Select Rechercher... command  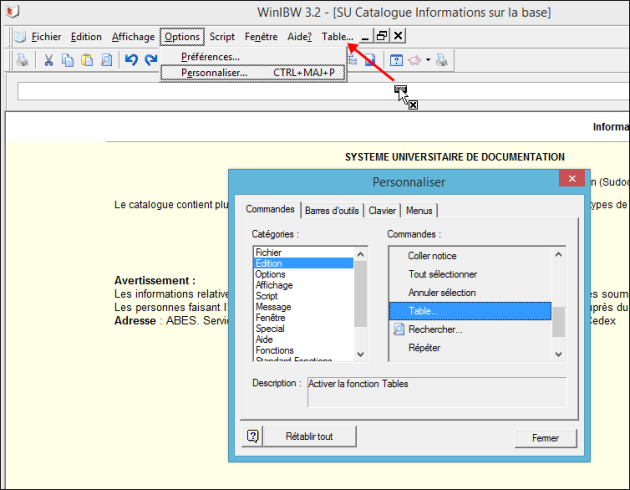coord(470,329)
